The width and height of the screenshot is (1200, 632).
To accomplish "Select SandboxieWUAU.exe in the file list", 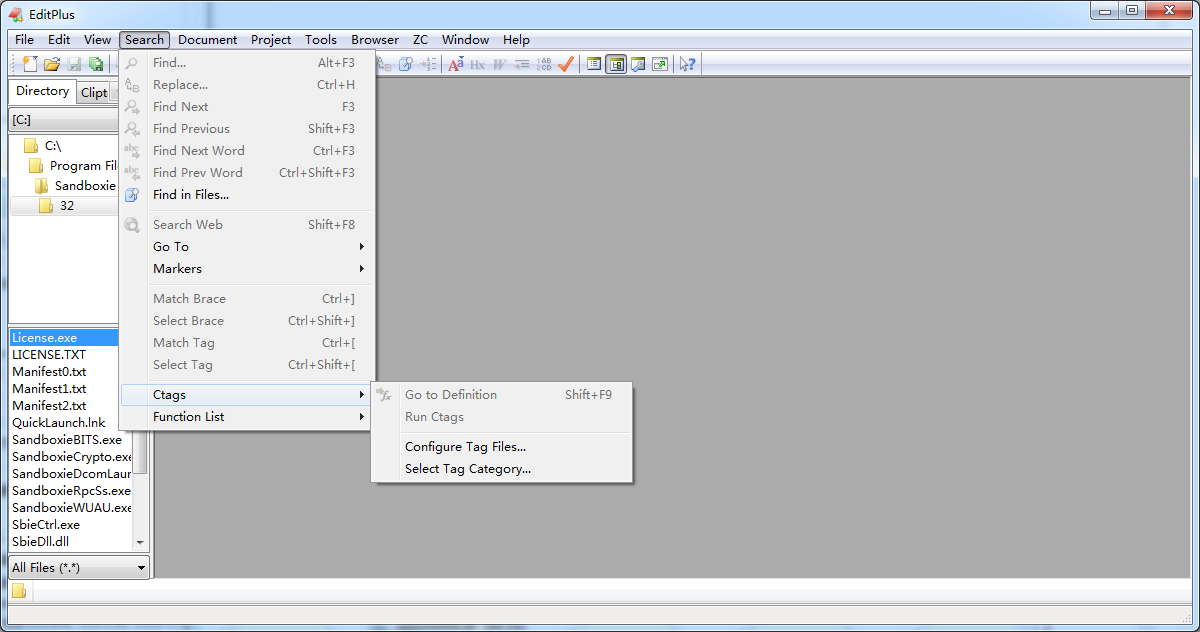I will 71,508.
